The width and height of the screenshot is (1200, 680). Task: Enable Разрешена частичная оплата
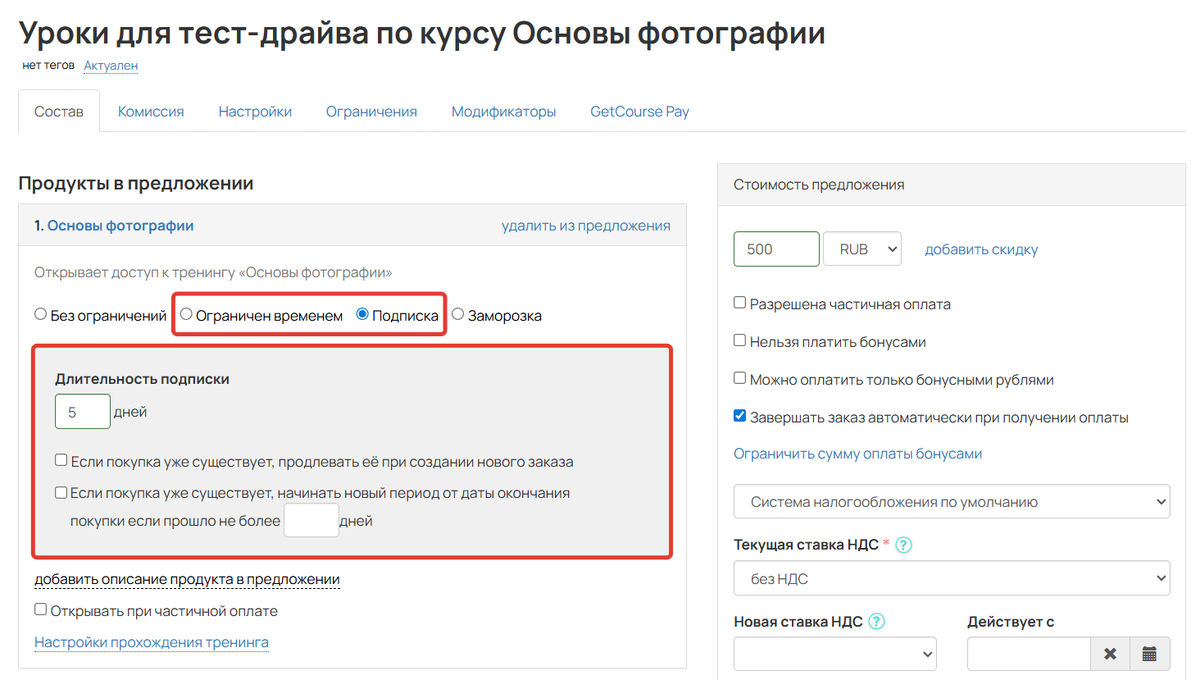click(740, 303)
